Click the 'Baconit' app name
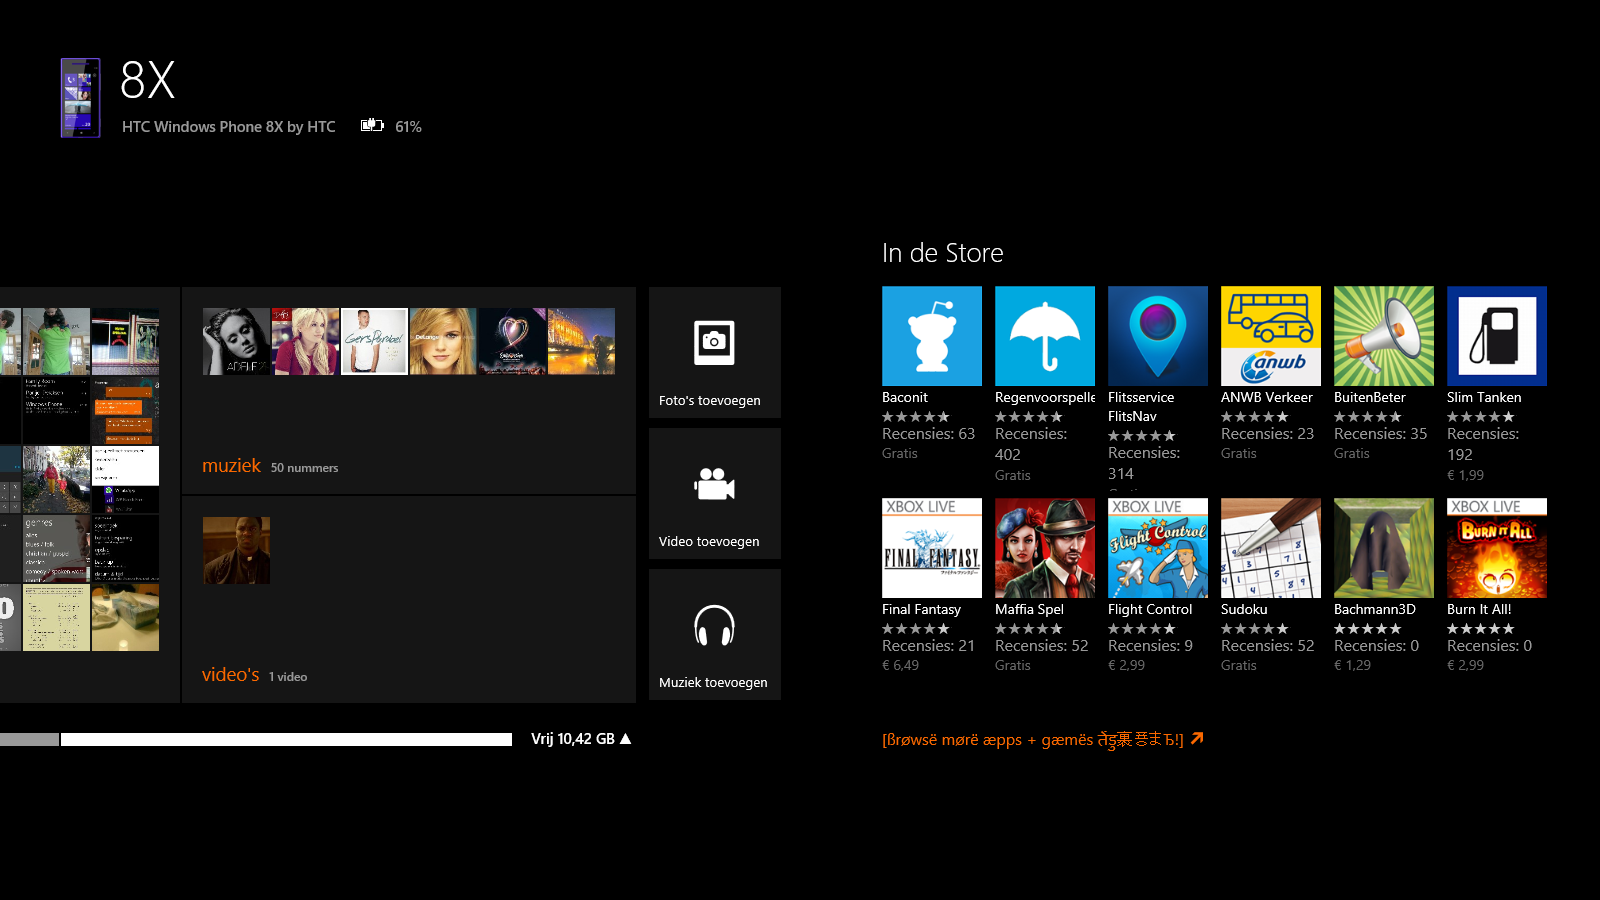 [x=905, y=397]
